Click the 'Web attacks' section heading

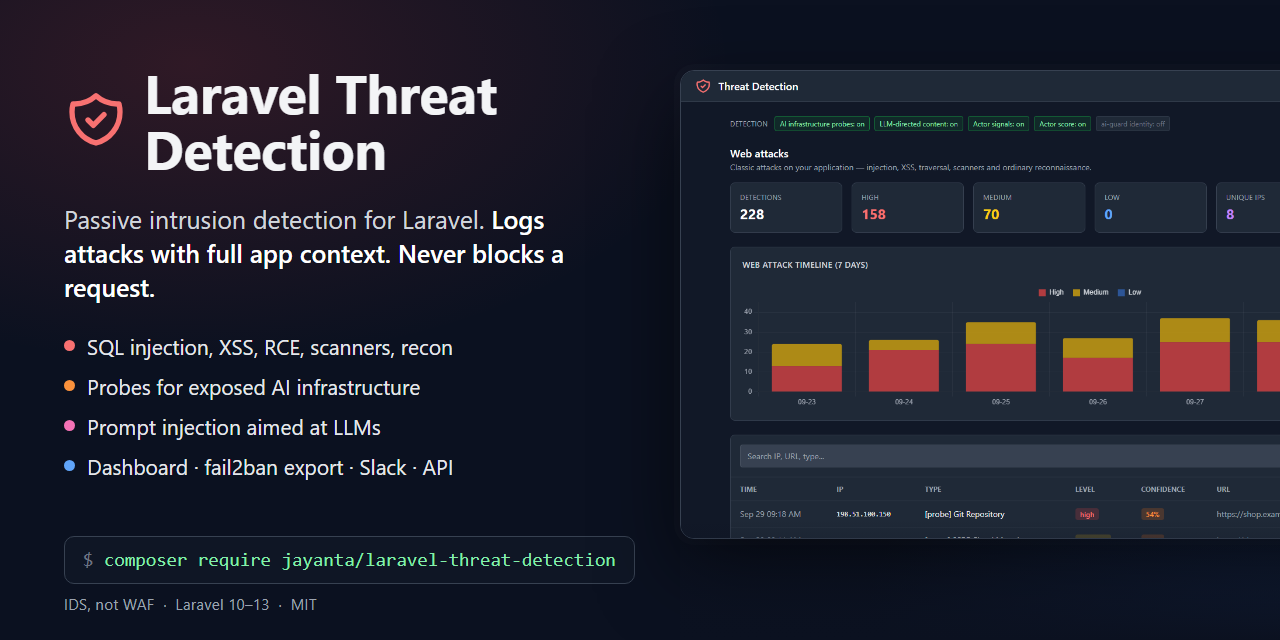click(x=759, y=154)
